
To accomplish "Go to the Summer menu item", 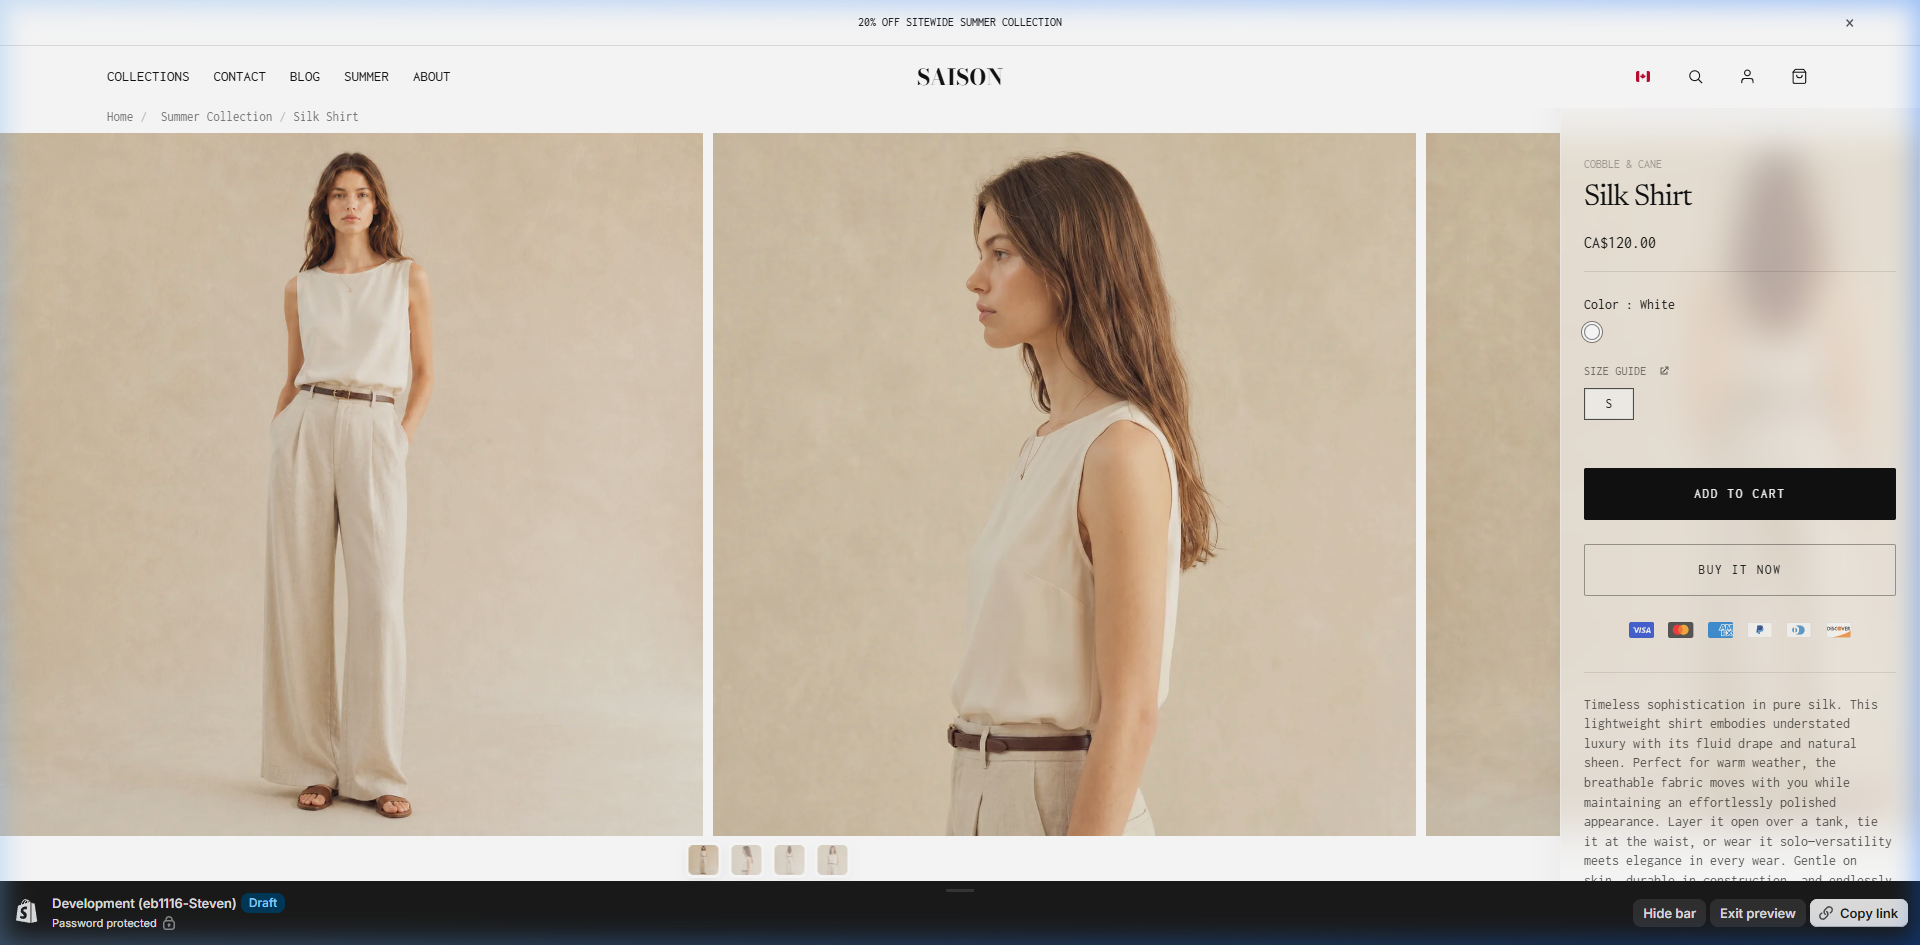I will 366,77.
